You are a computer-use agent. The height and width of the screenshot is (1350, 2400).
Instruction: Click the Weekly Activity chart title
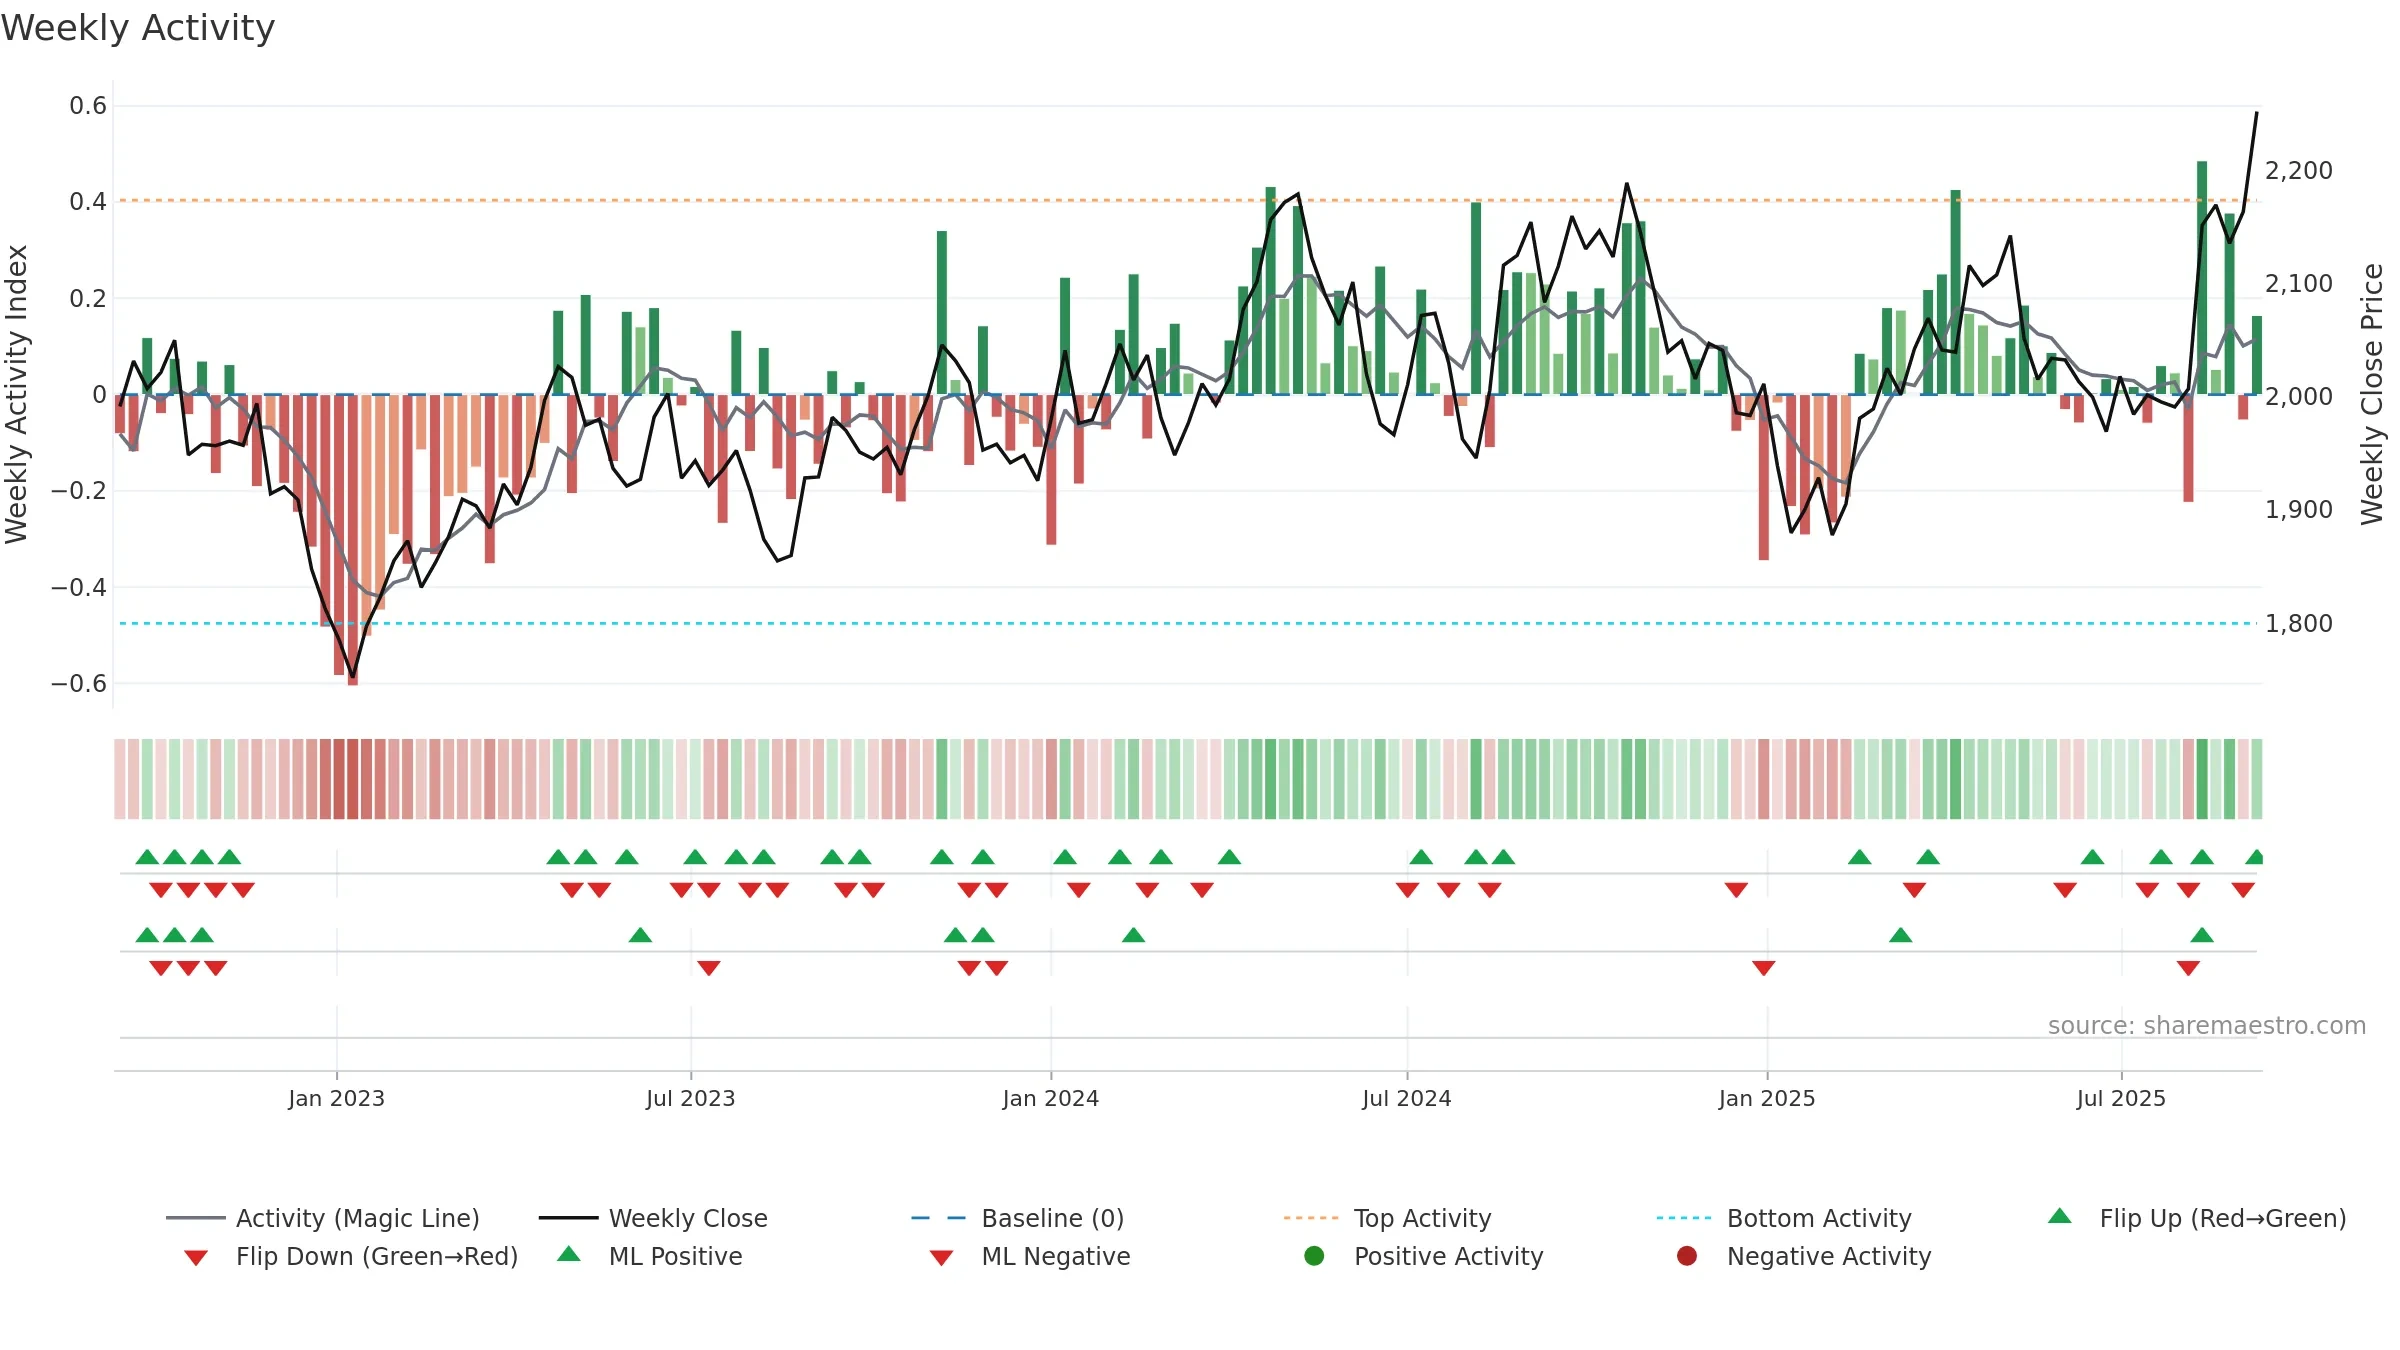(x=138, y=28)
